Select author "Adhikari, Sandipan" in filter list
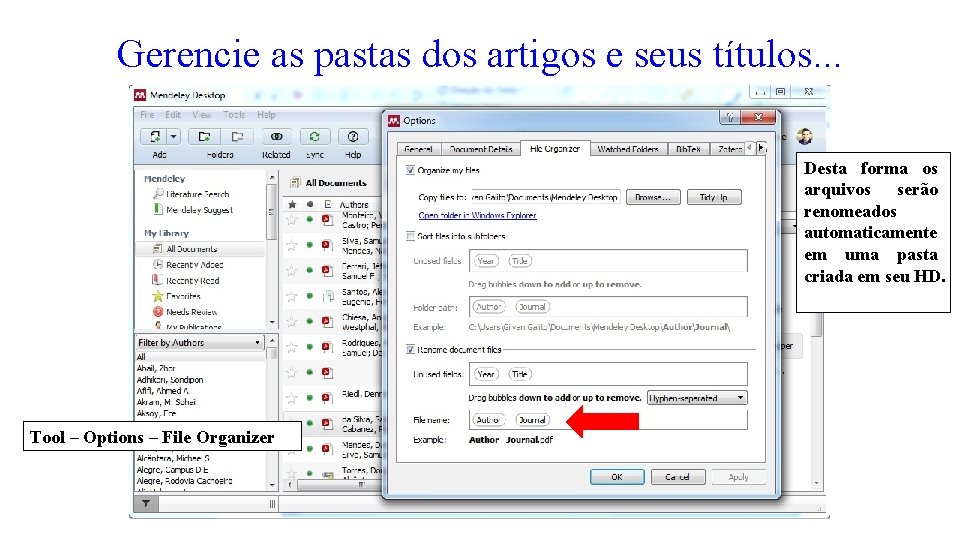This screenshot has width=960, height=540. click(170, 380)
